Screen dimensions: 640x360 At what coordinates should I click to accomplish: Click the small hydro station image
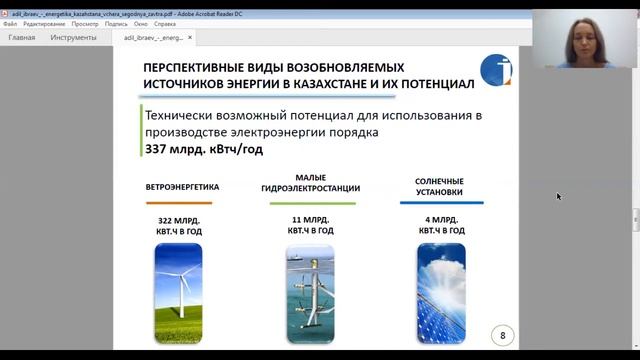[x=311, y=294]
